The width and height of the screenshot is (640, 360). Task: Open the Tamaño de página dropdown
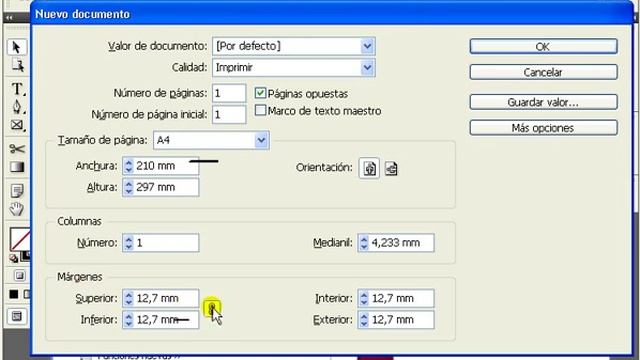click(x=261, y=140)
